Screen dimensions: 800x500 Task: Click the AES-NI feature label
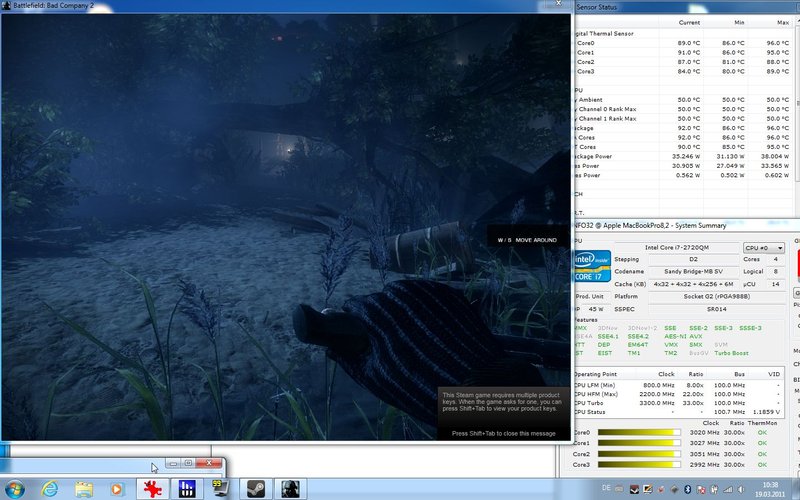pos(674,337)
